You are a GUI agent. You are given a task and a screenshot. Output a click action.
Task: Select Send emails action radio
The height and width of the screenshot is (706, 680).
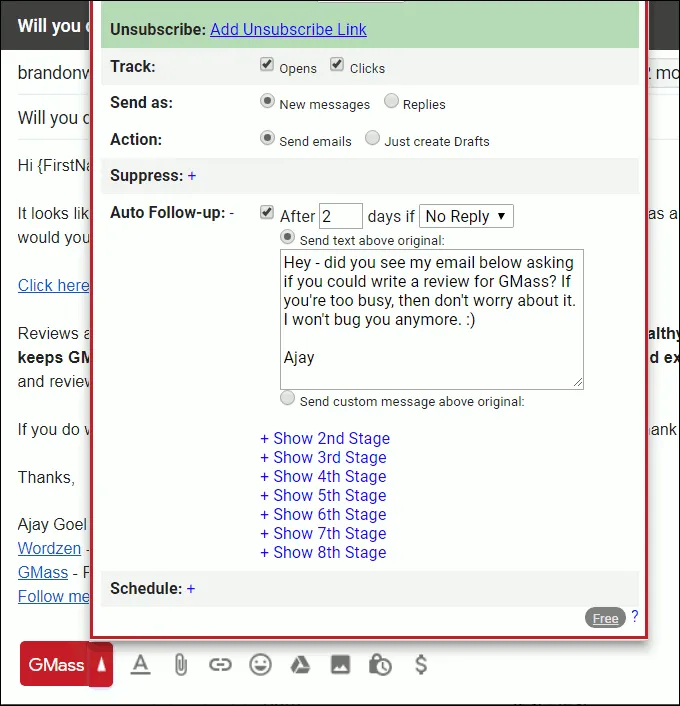tap(267, 138)
